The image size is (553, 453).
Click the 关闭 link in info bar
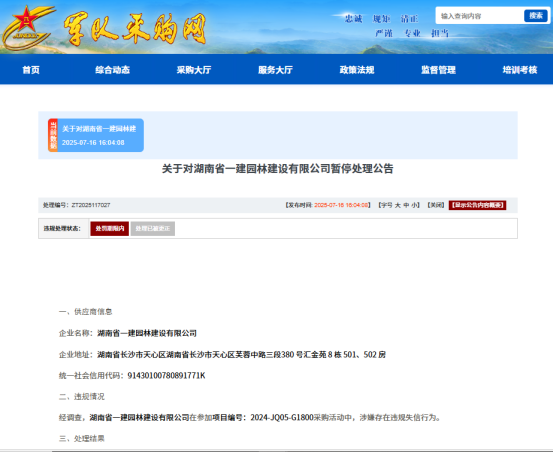click(436, 205)
